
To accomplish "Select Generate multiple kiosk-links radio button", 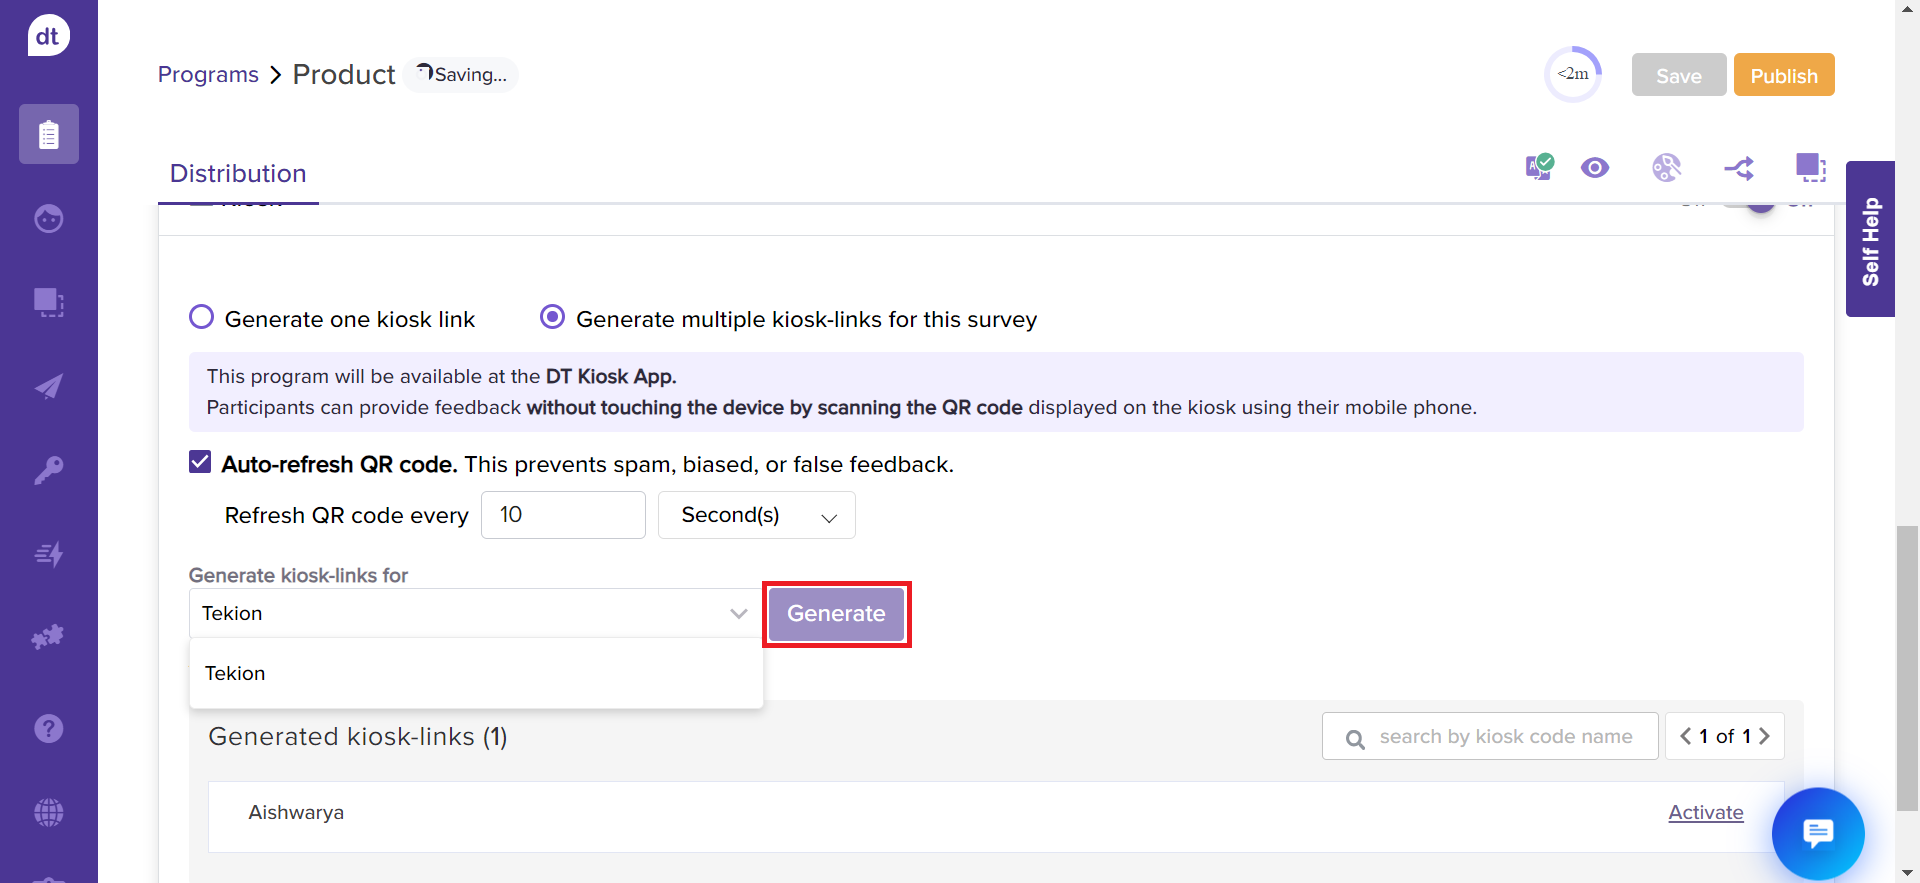I will point(552,318).
